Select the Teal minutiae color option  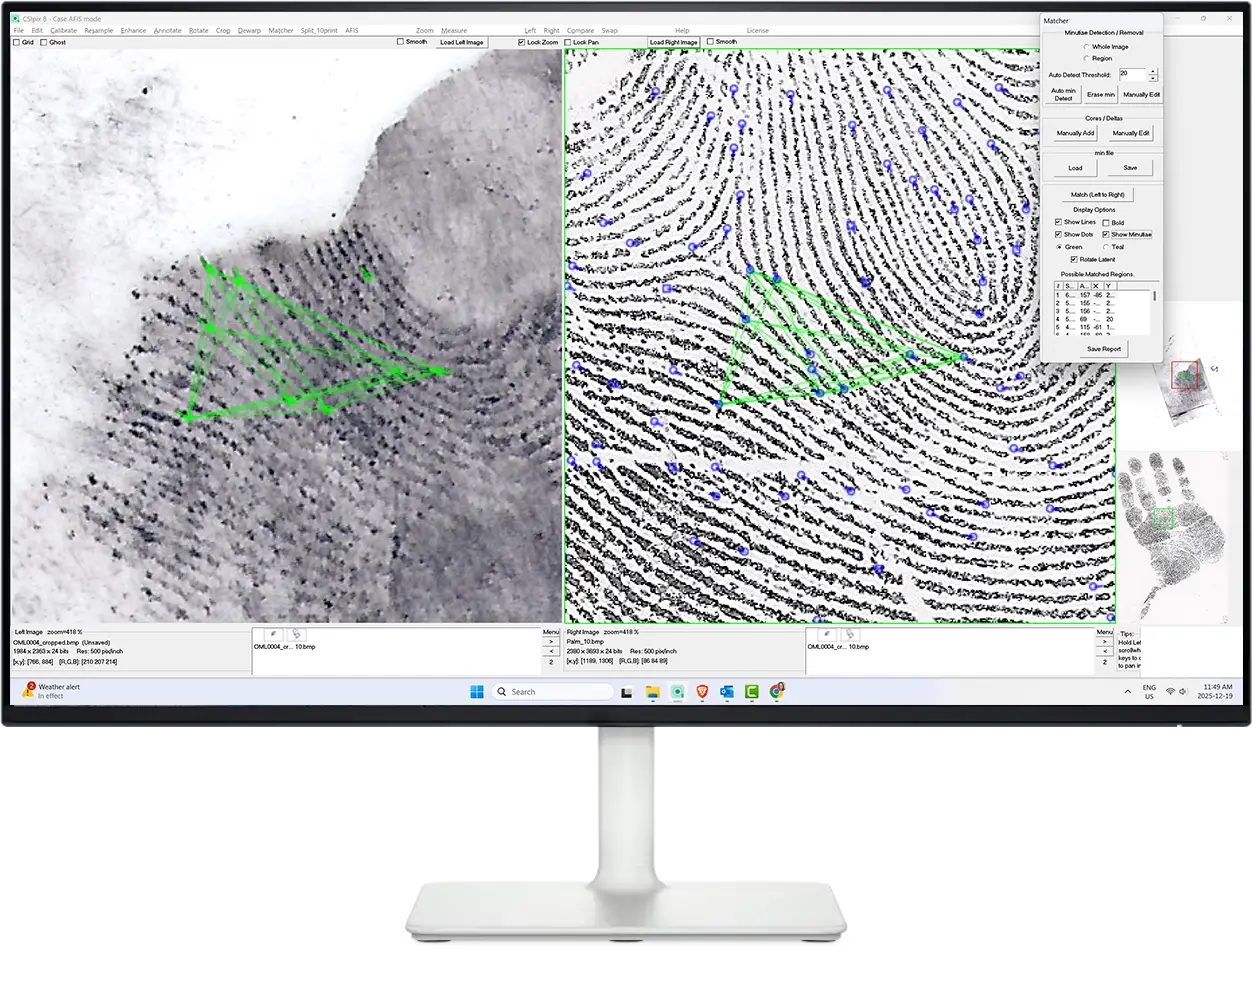tap(1105, 246)
